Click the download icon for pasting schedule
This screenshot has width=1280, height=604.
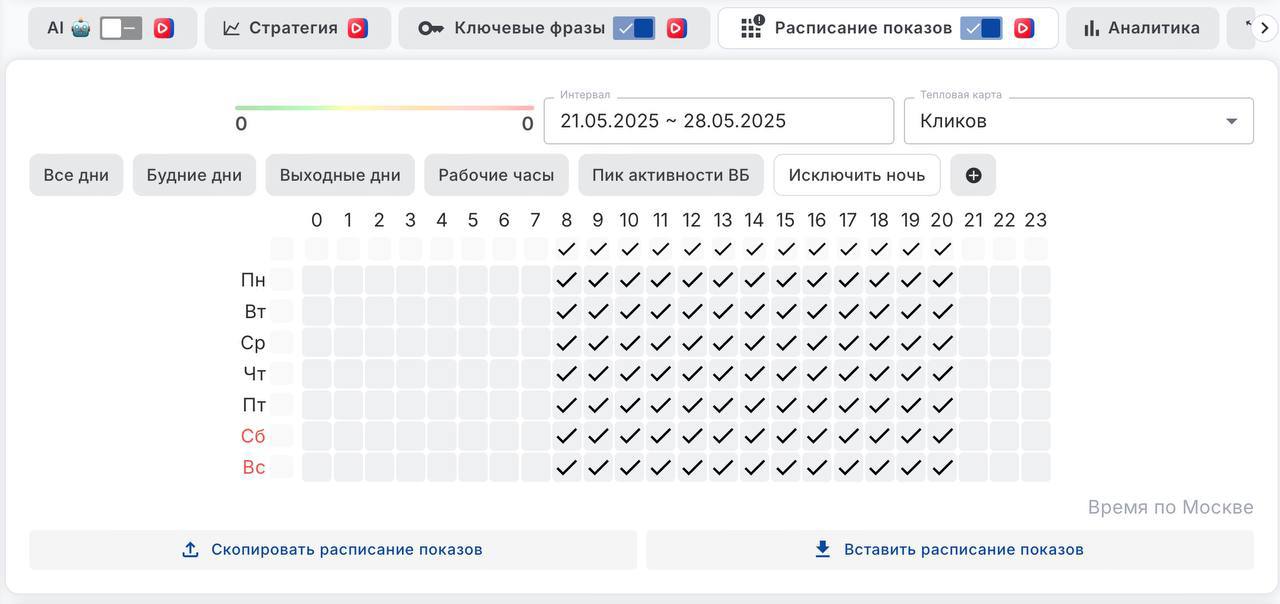pyautogui.click(x=823, y=549)
